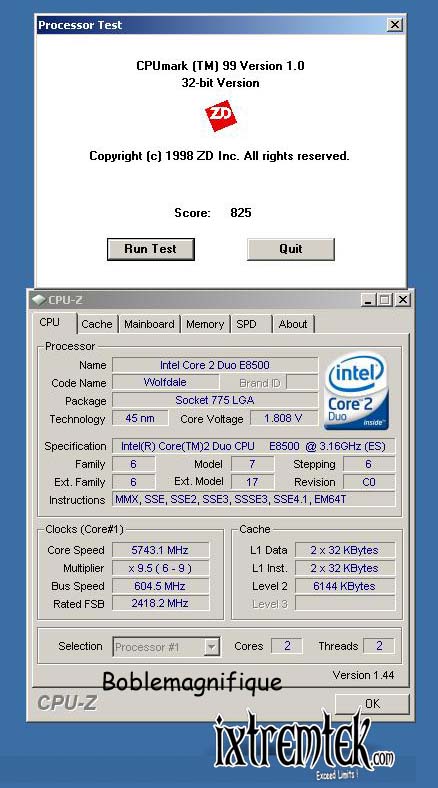
Task: Click the Model value 7
Action: [252, 464]
